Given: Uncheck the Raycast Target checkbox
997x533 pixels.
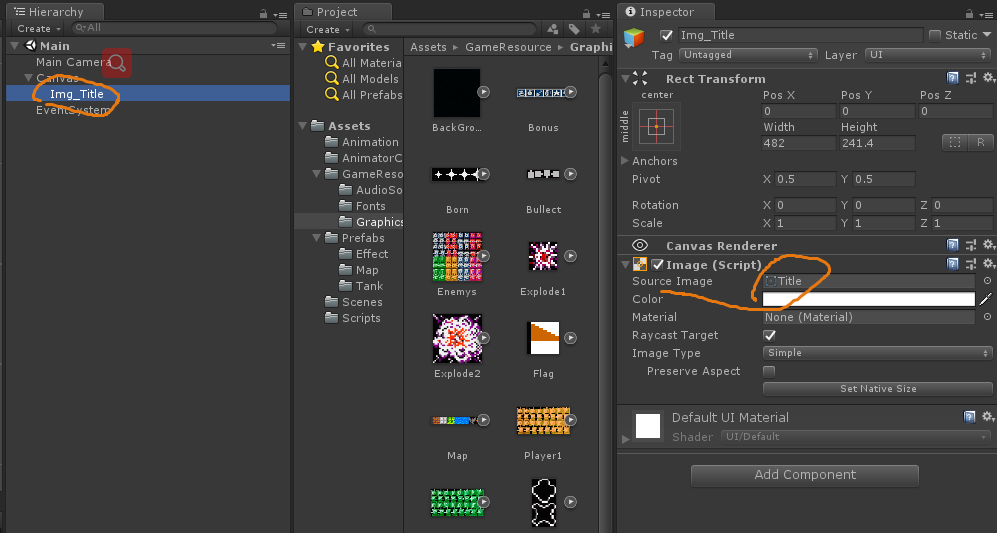Looking at the screenshot, I should tap(769, 335).
